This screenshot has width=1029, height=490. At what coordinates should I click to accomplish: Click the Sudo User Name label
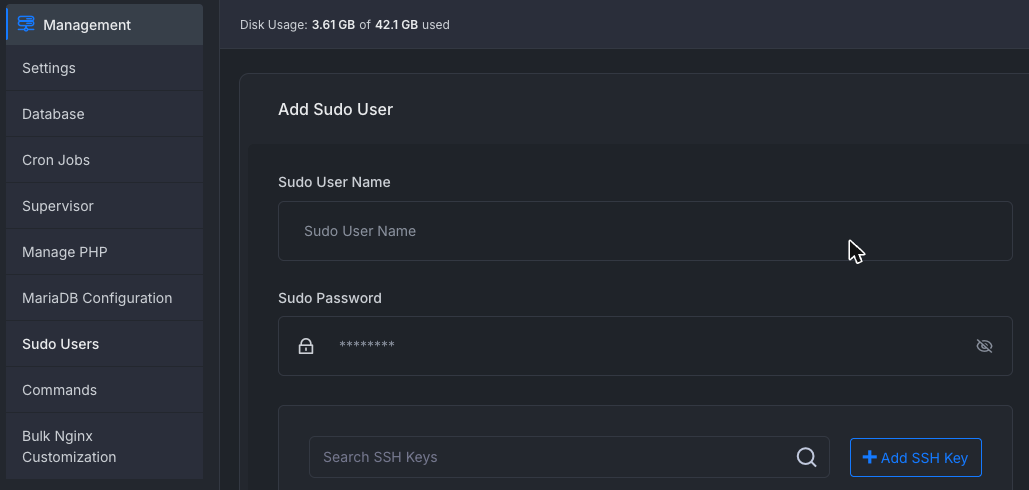click(x=334, y=182)
